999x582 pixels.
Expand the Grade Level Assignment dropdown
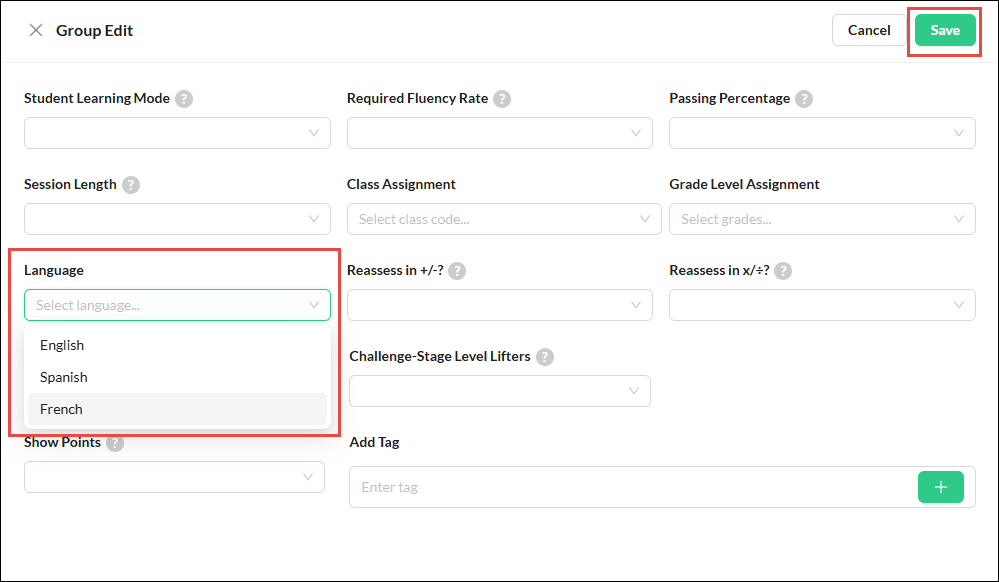click(x=822, y=219)
